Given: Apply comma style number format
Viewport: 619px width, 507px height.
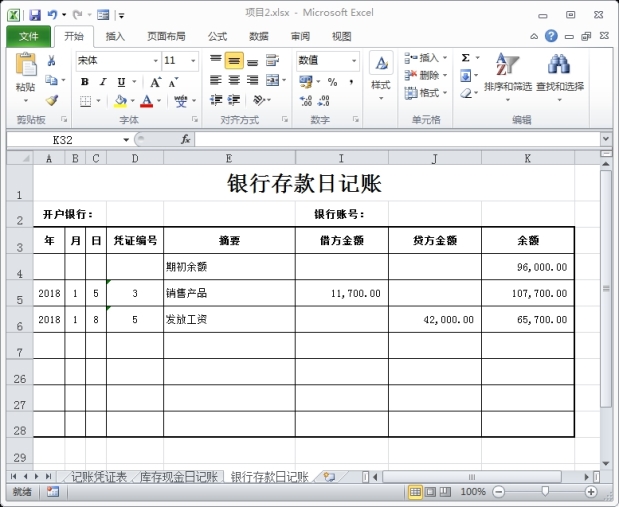Looking at the screenshot, I should pos(351,82).
